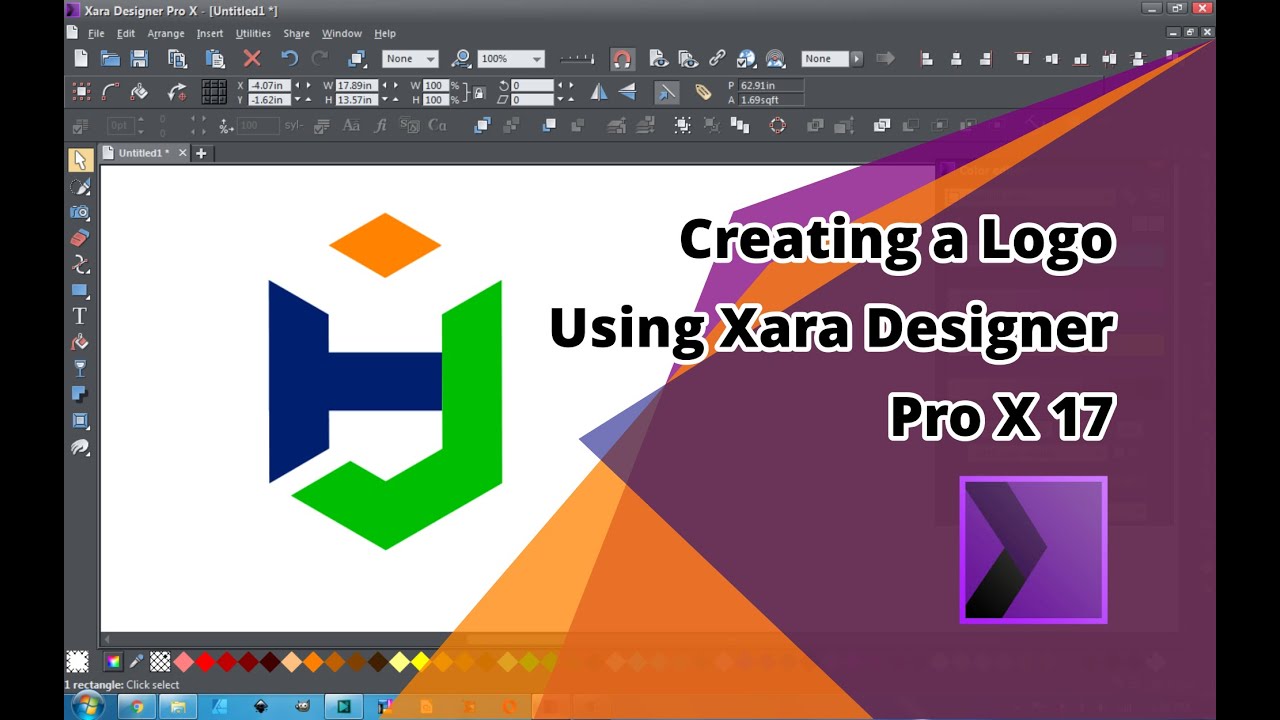The width and height of the screenshot is (1280, 720).
Task: Click the flip vertical triangle icon
Action: (627, 92)
